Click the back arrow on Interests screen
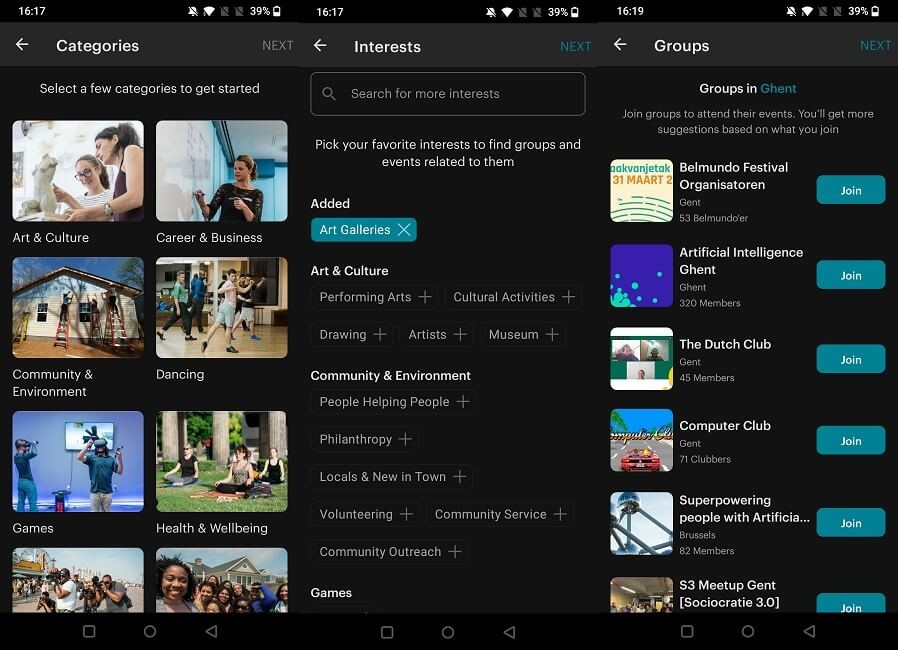 320,45
